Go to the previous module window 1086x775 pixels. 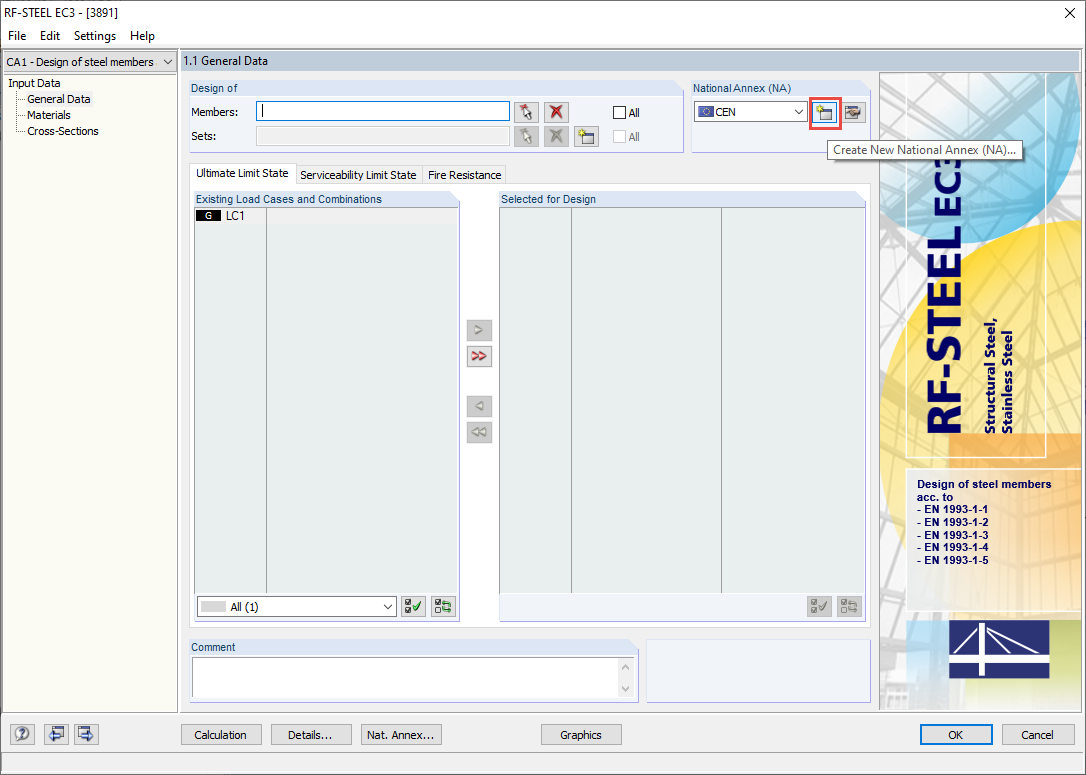(55, 734)
